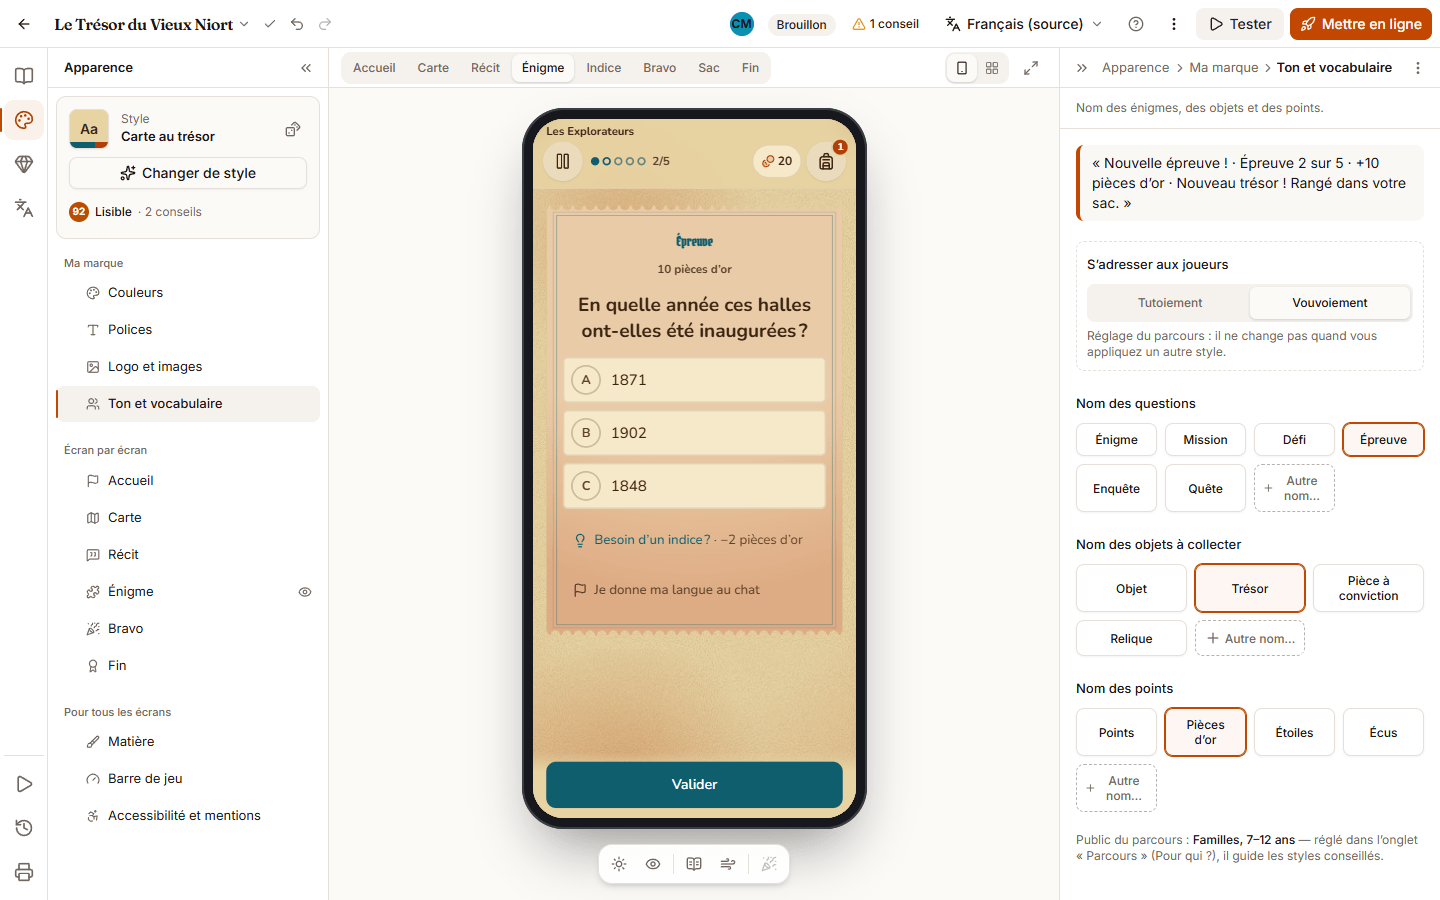
Task: Click Changer de style
Action: (188, 173)
